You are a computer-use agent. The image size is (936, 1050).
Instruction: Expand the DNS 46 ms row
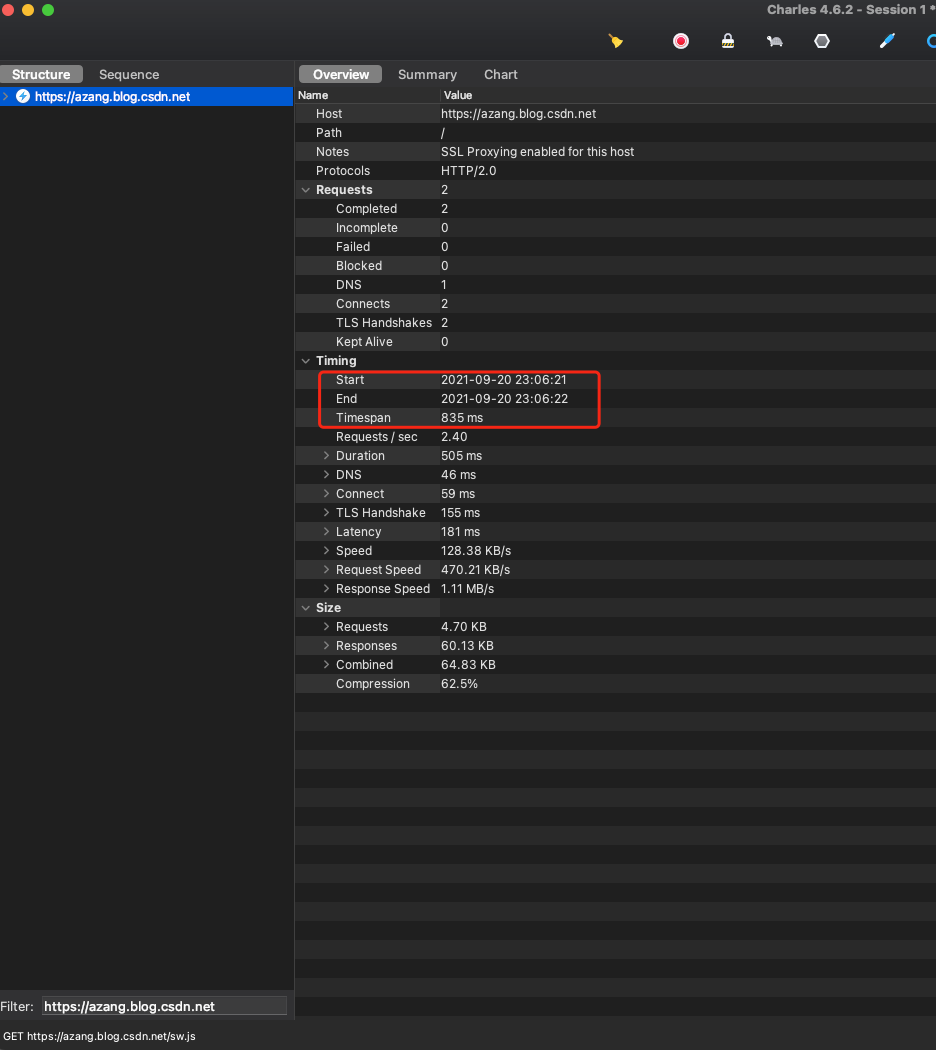tap(326, 474)
